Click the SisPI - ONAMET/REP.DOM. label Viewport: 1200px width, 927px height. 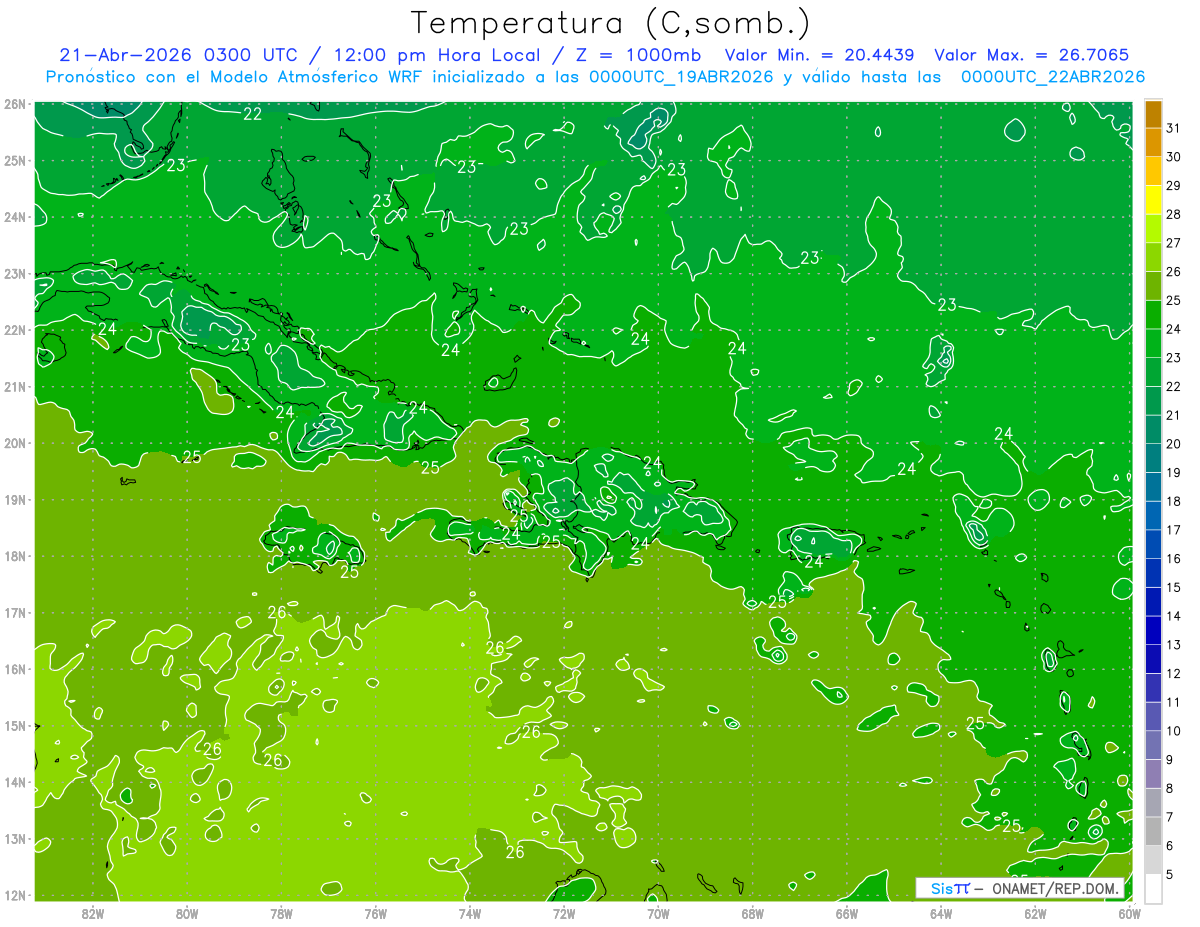tap(1020, 889)
